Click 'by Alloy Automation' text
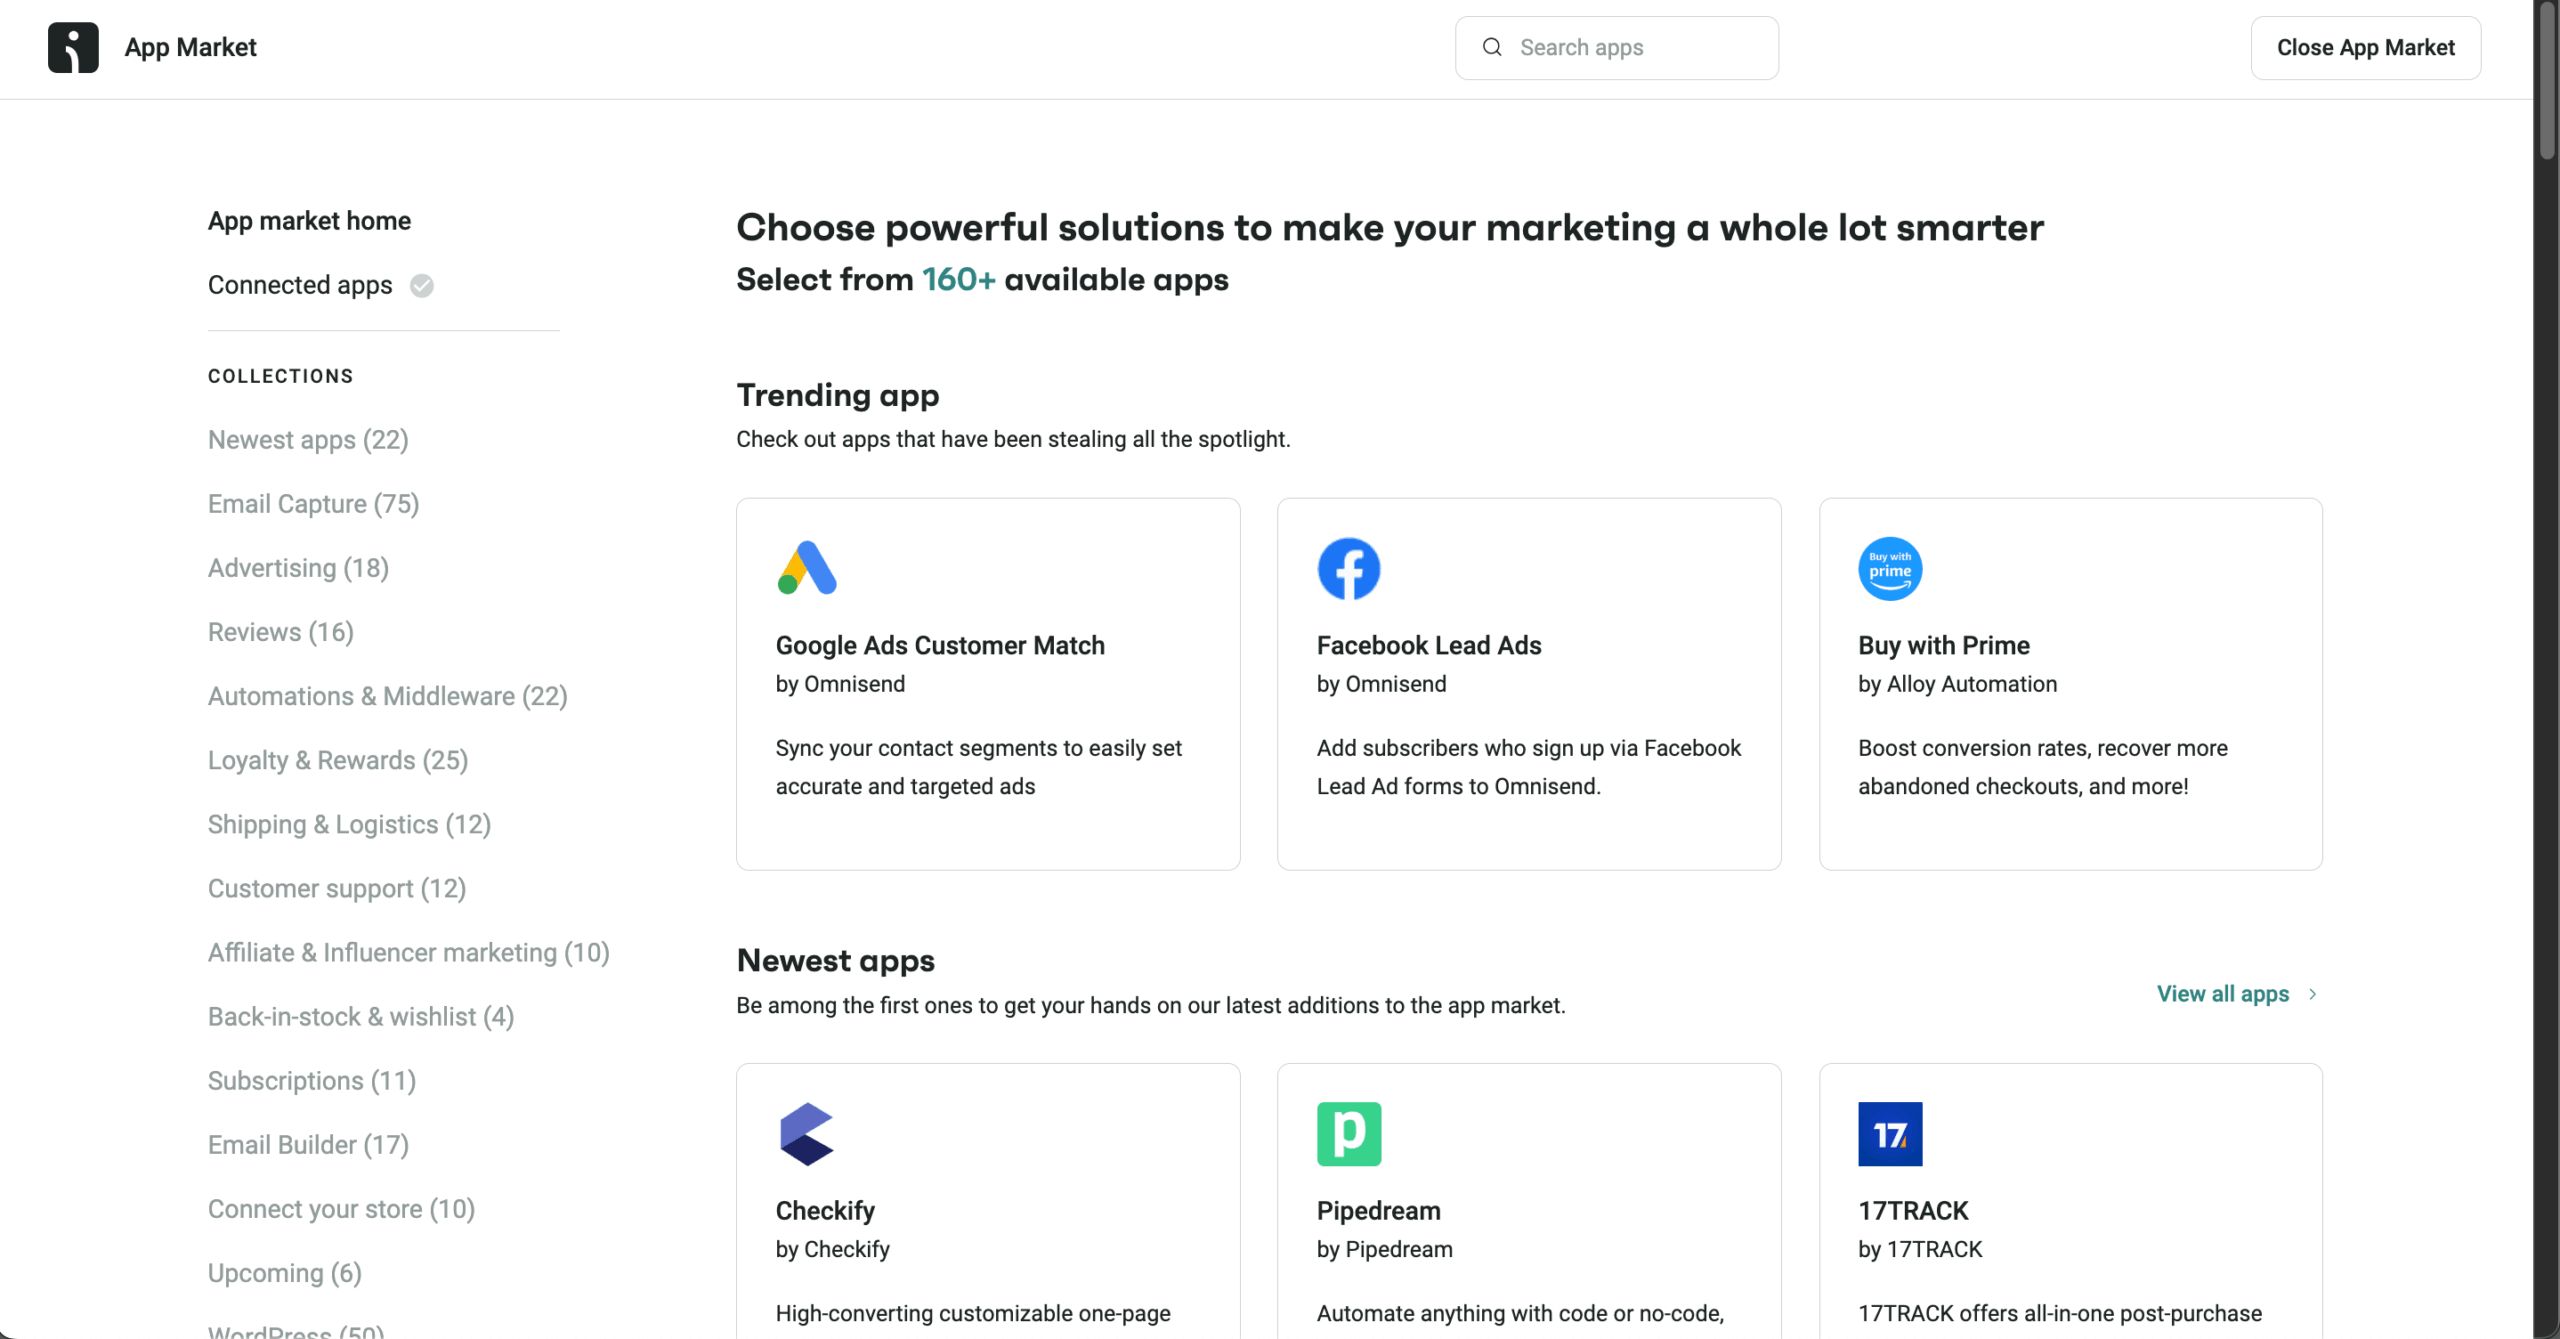Screen dimensions: 2560x1339 [1958, 684]
